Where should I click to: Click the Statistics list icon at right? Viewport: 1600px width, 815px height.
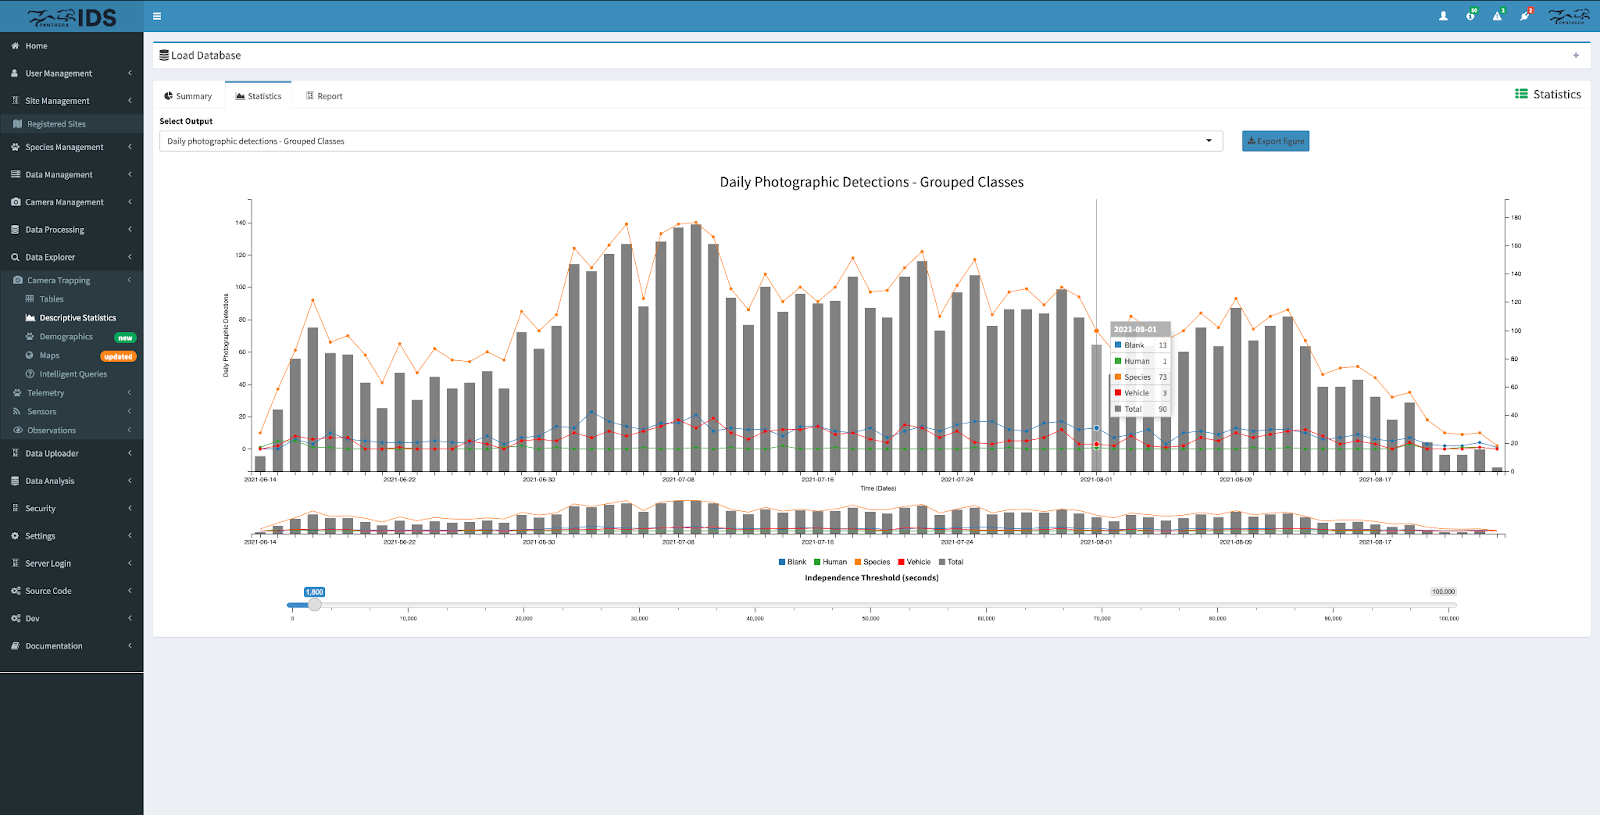pyautogui.click(x=1521, y=94)
